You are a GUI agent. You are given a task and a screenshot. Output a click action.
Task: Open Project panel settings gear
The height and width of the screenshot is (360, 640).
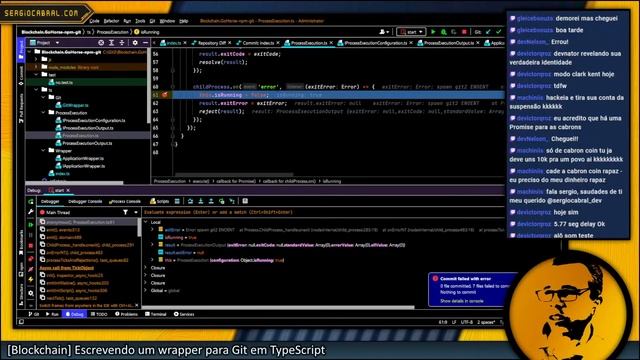coord(135,42)
